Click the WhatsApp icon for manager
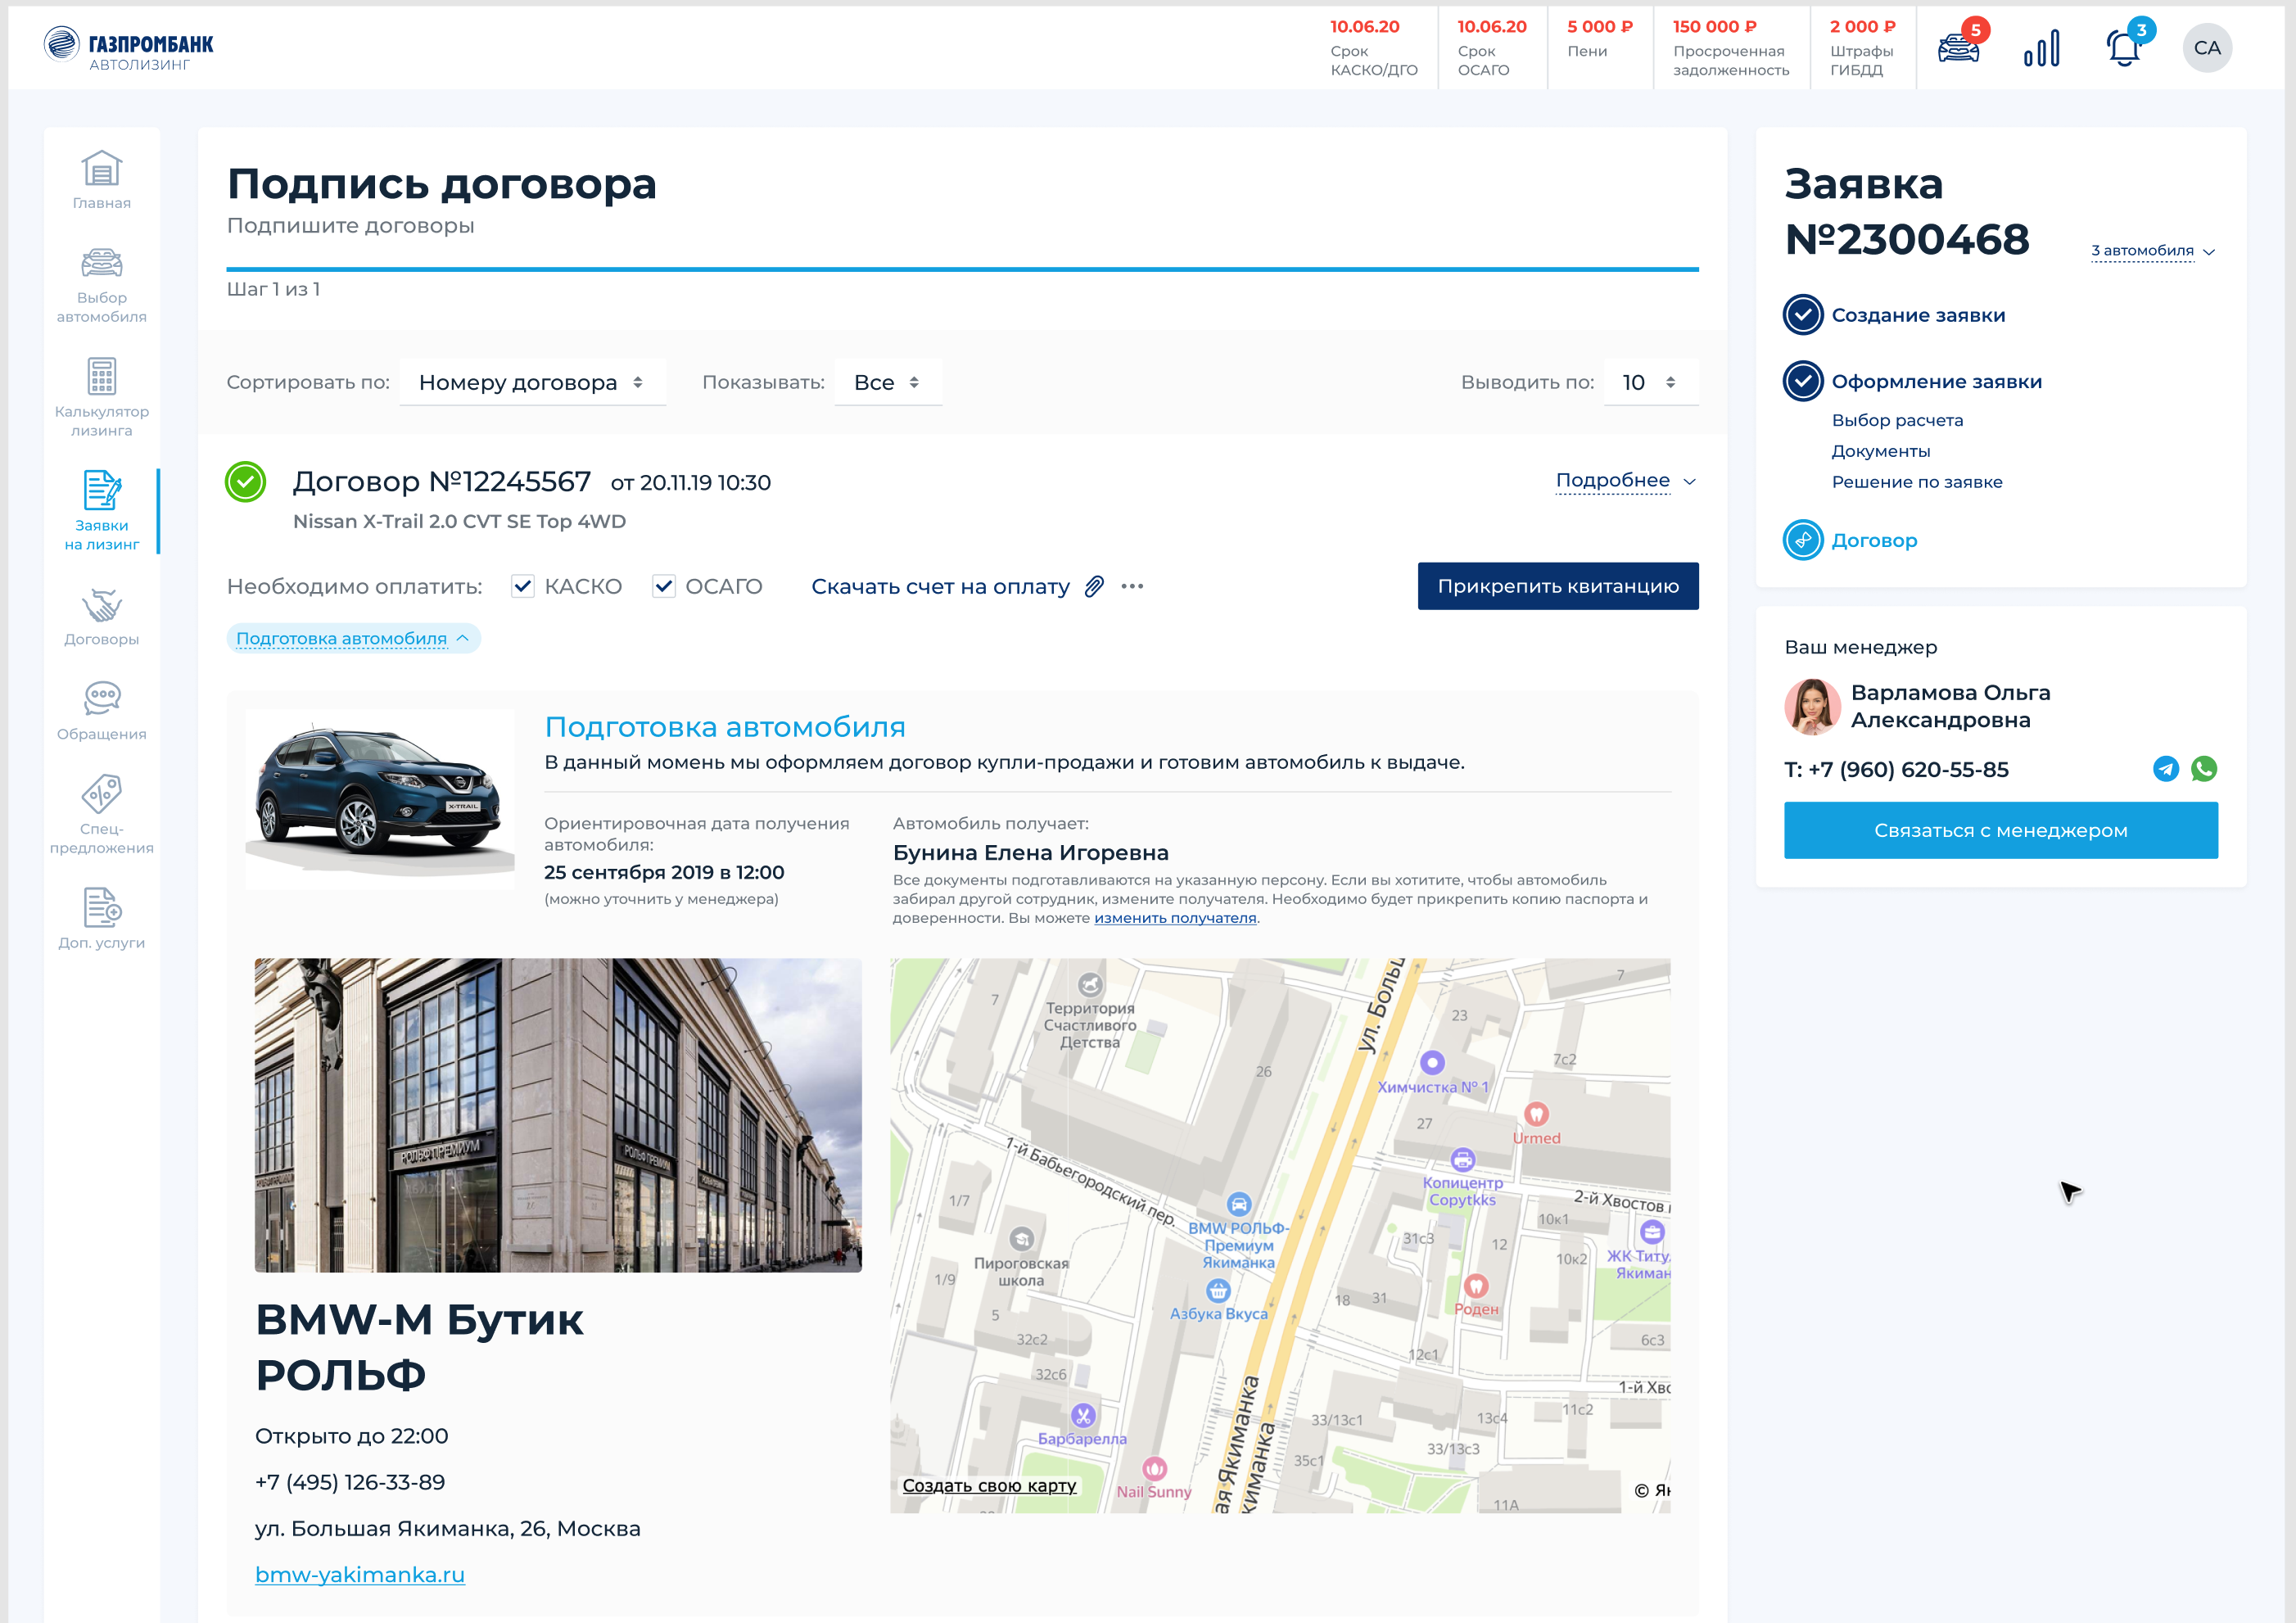This screenshot has height=1623, width=2296. pos(2204,769)
